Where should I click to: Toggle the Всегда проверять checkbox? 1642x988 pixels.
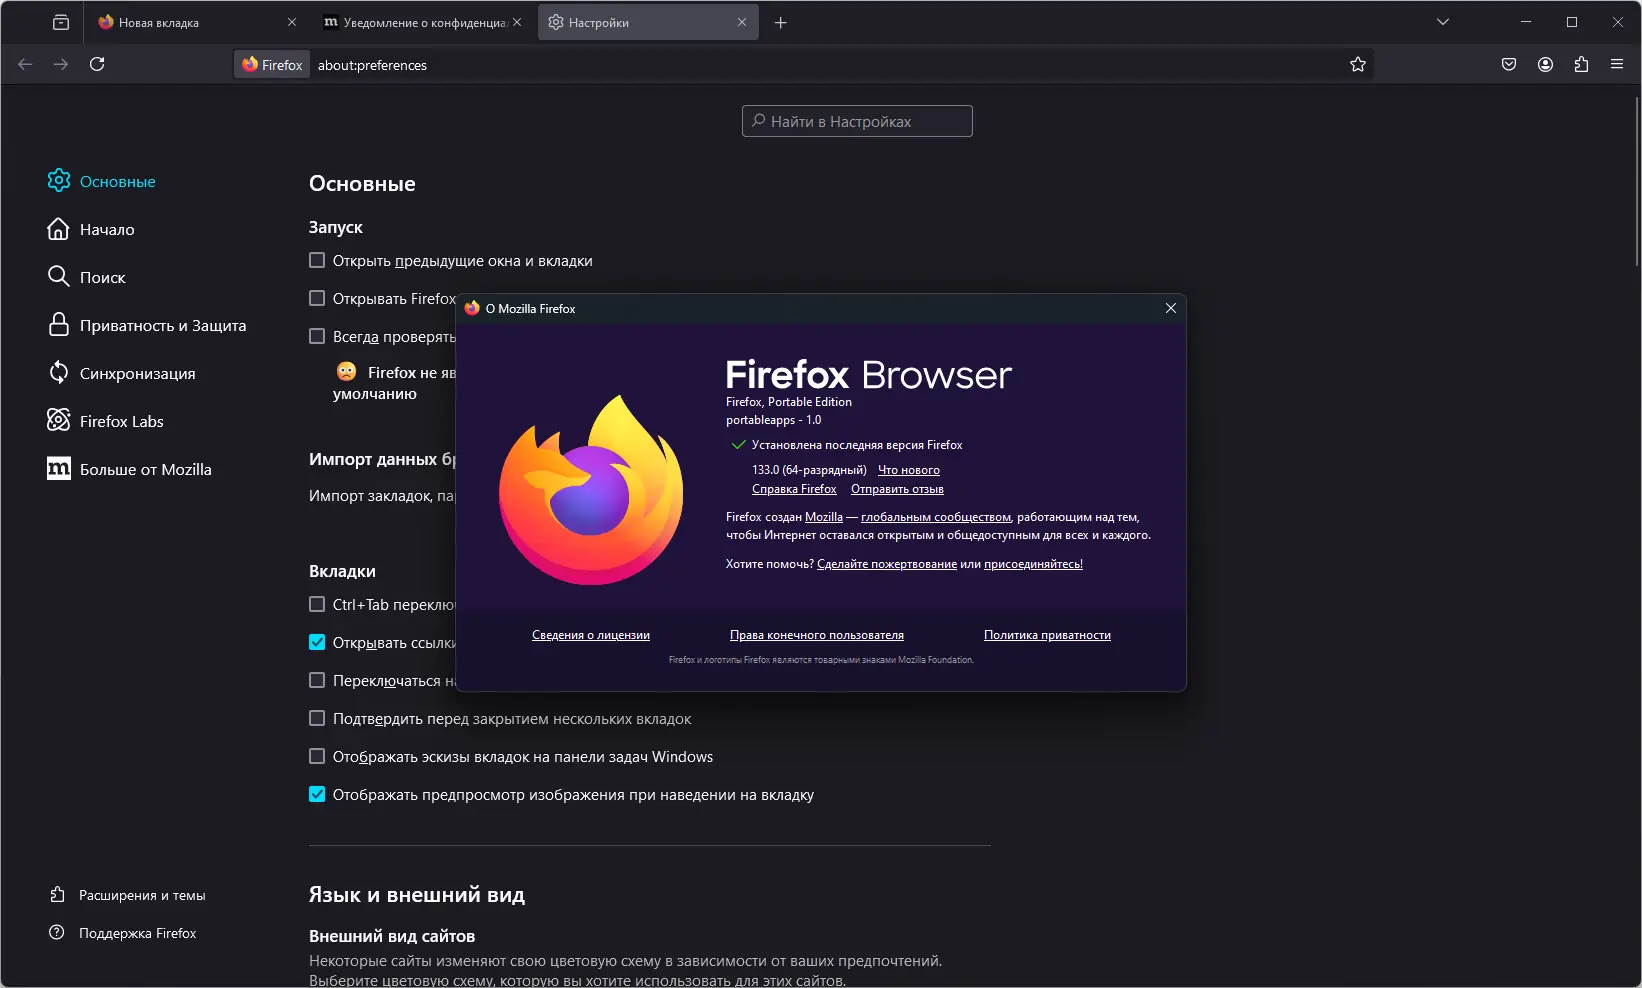[x=317, y=336]
